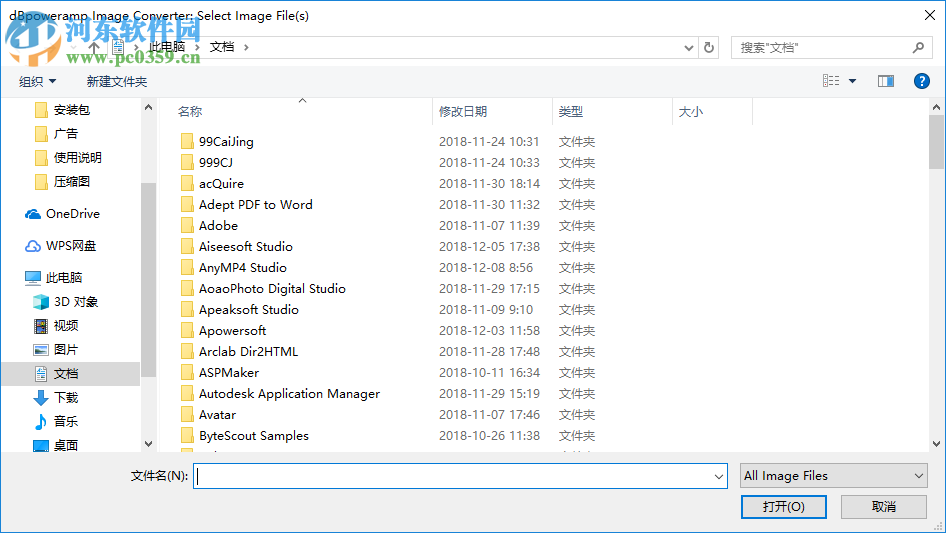Image resolution: width=946 pixels, height=533 pixels.
Task: Expand the 文件名 combo box dropdown arrow
Action: (x=719, y=476)
